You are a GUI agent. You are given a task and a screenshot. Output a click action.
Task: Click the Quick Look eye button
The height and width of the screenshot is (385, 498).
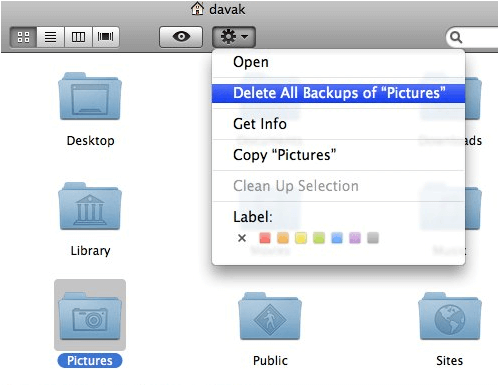click(x=181, y=37)
